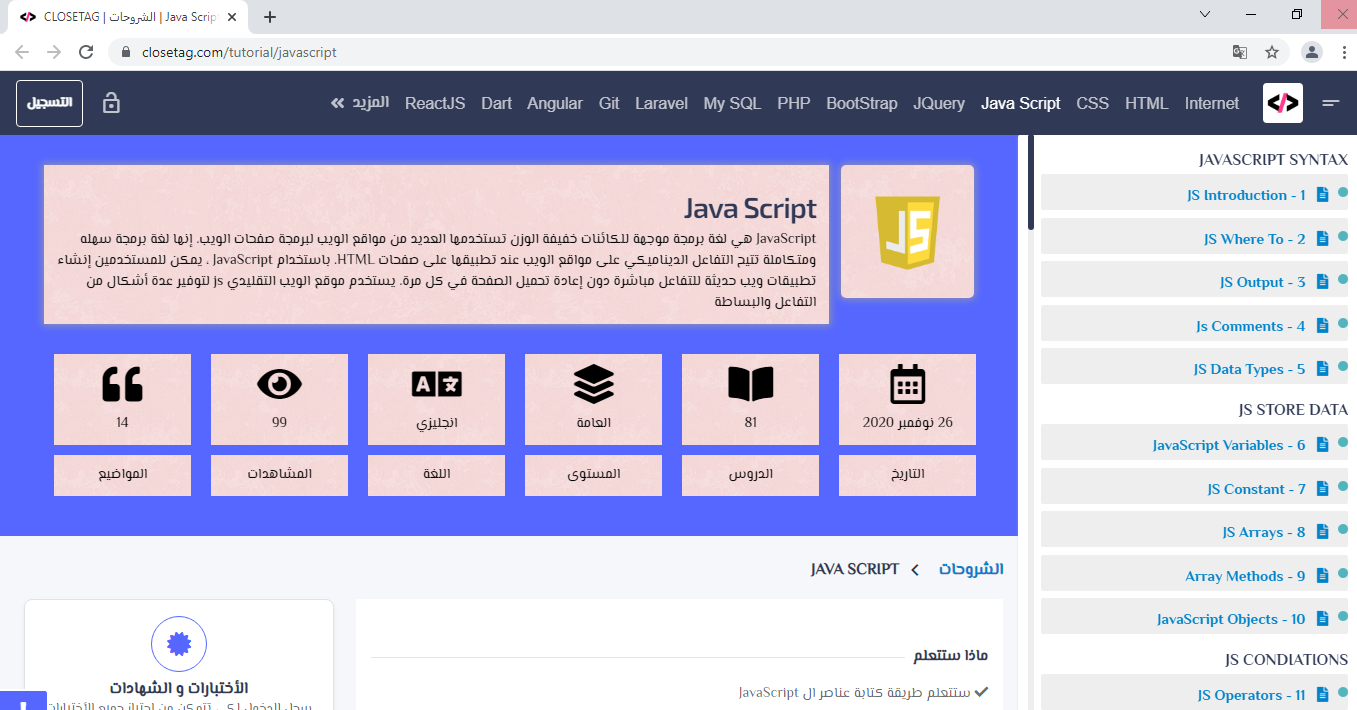Viewport: 1357px width, 710px height.
Task: Reload the page with the refresh icon
Action: coord(86,52)
